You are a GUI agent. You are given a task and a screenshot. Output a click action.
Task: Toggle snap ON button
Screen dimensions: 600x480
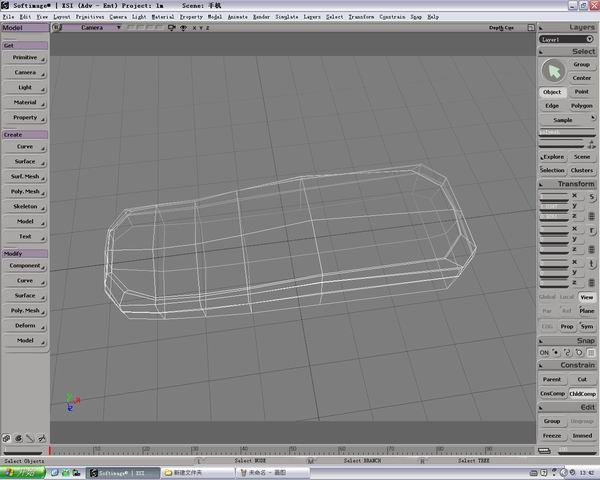point(544,353)
